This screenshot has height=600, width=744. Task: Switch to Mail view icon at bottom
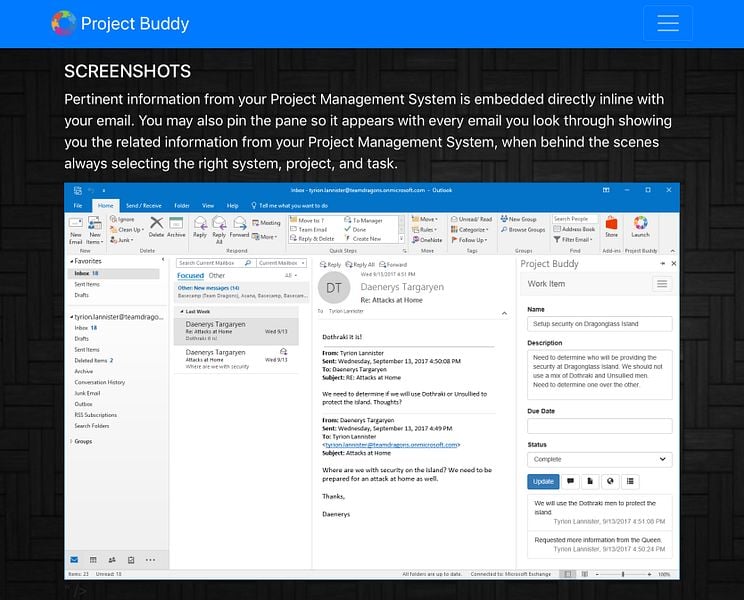74,560
